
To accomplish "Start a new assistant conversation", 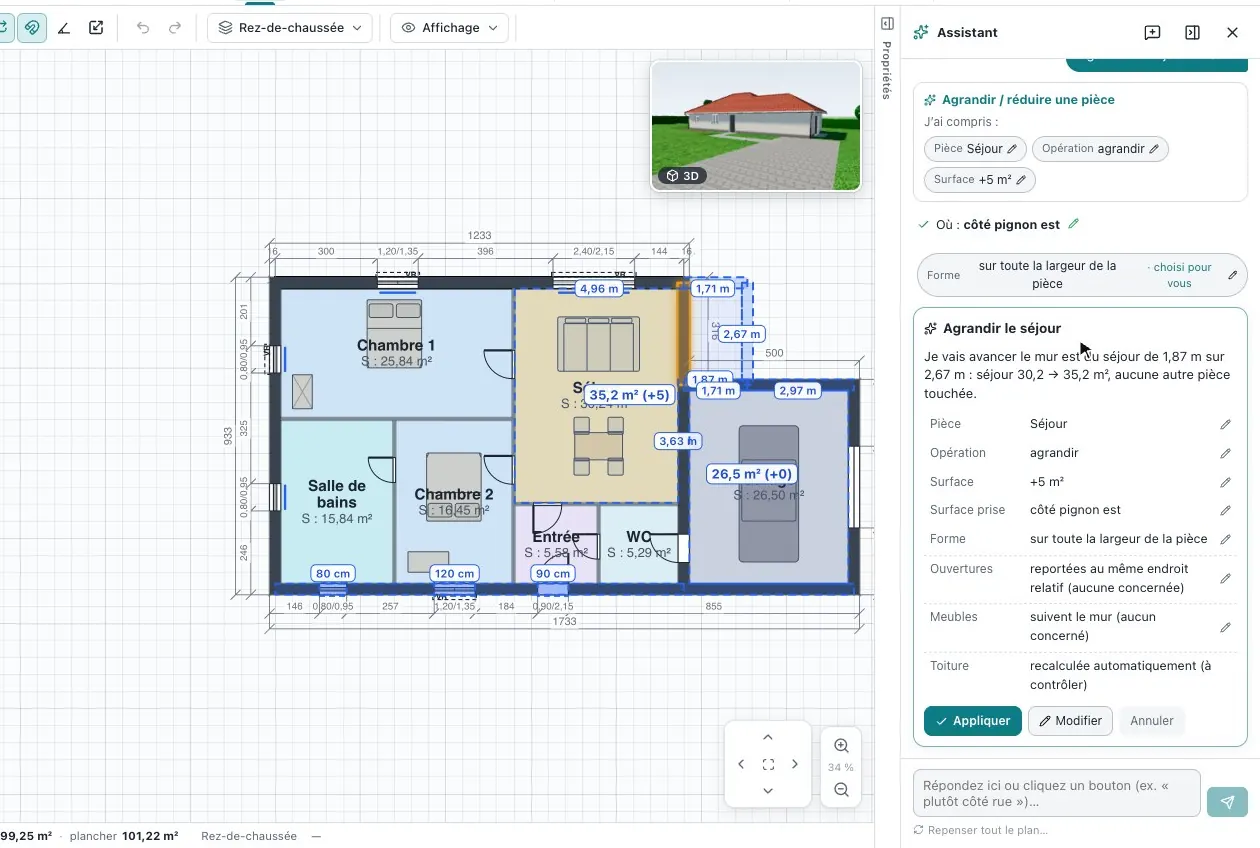I will point(1152,32).
